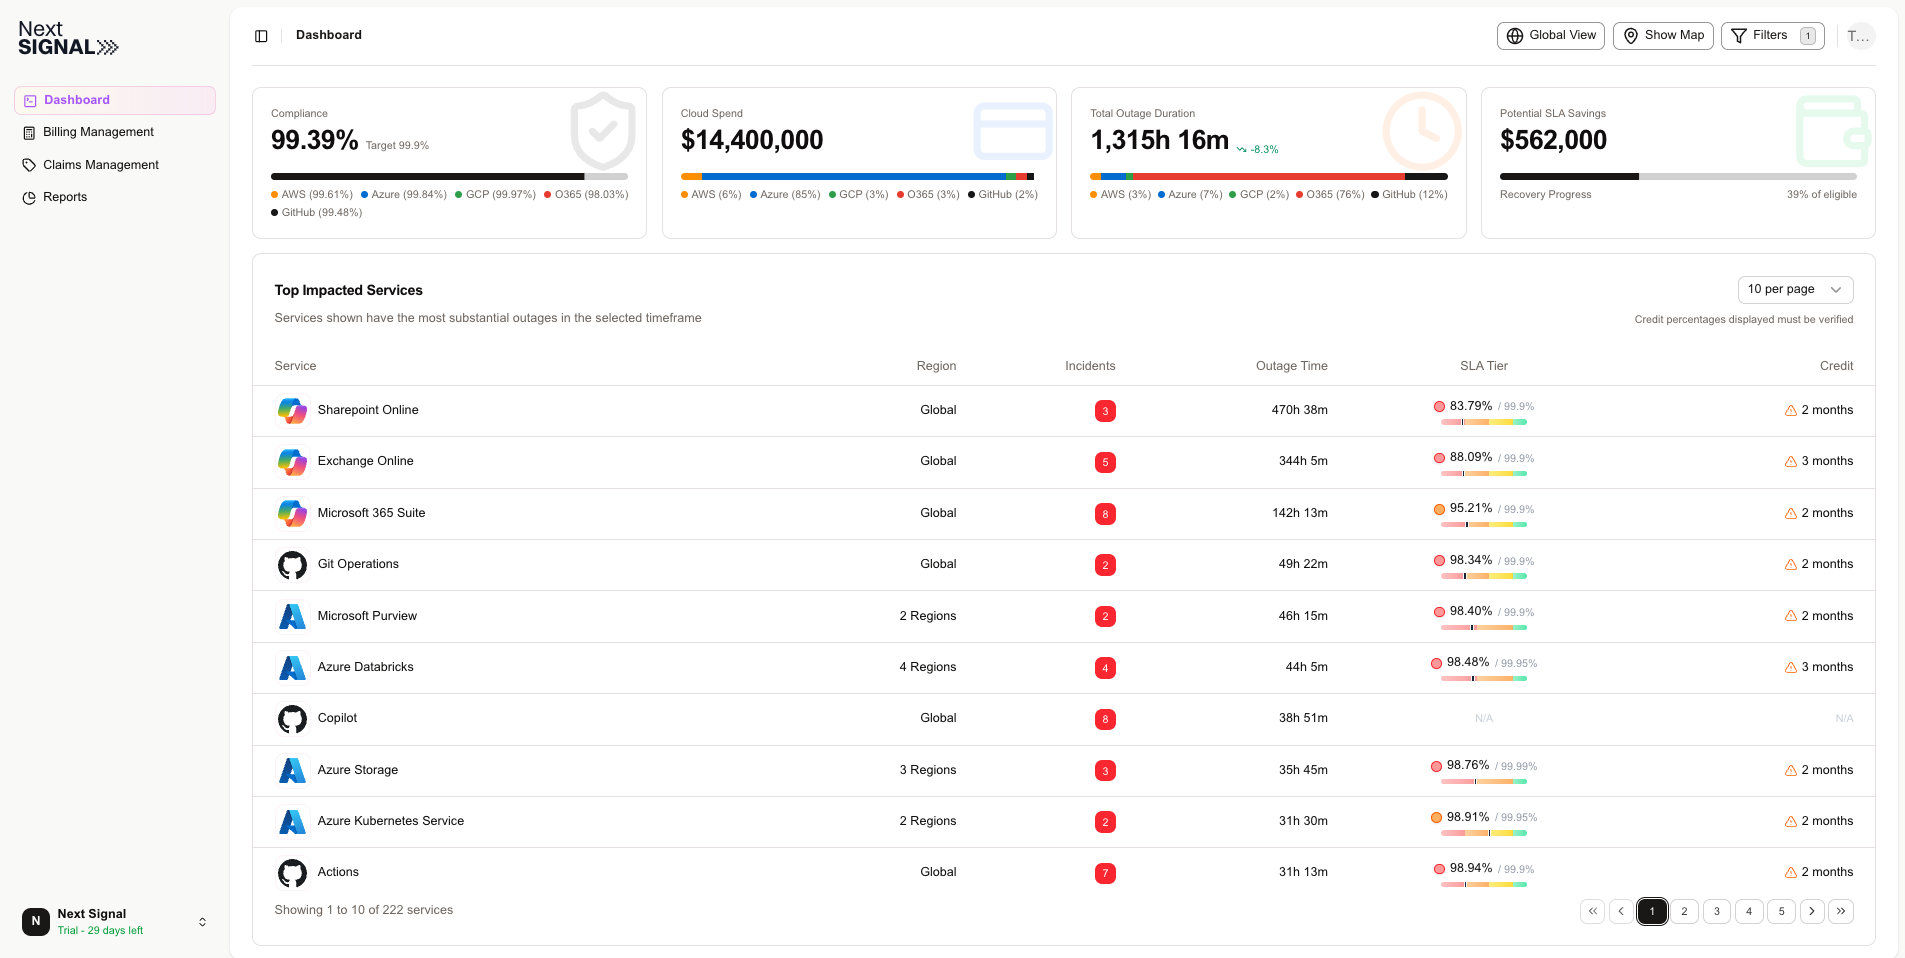Viewport: 1905px width, 958px height.
Task: Collapse the sidebar using the panel icon
Action: (x=261, y=35)
